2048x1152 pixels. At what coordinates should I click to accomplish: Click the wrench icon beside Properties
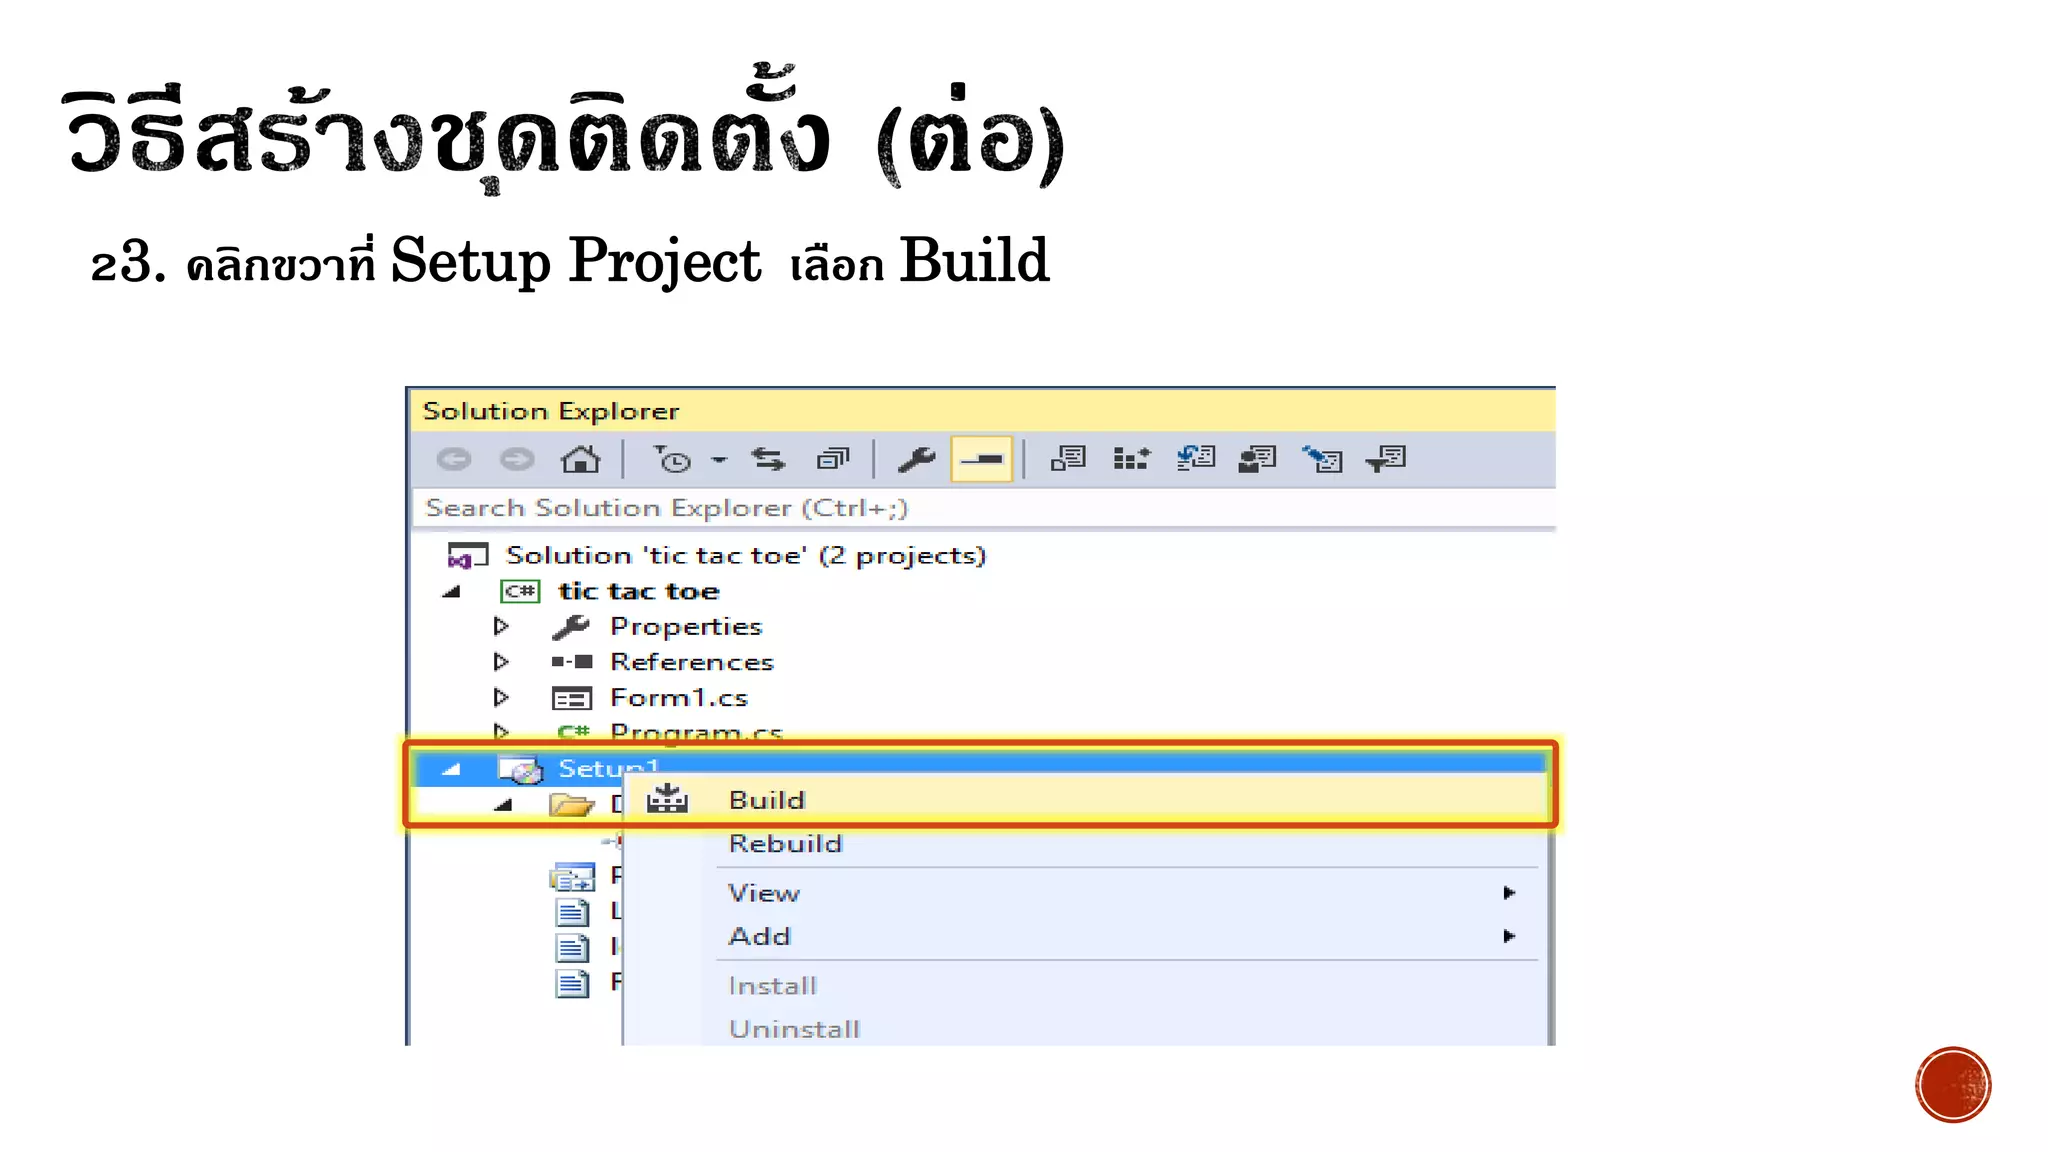(x=570, y=627)
